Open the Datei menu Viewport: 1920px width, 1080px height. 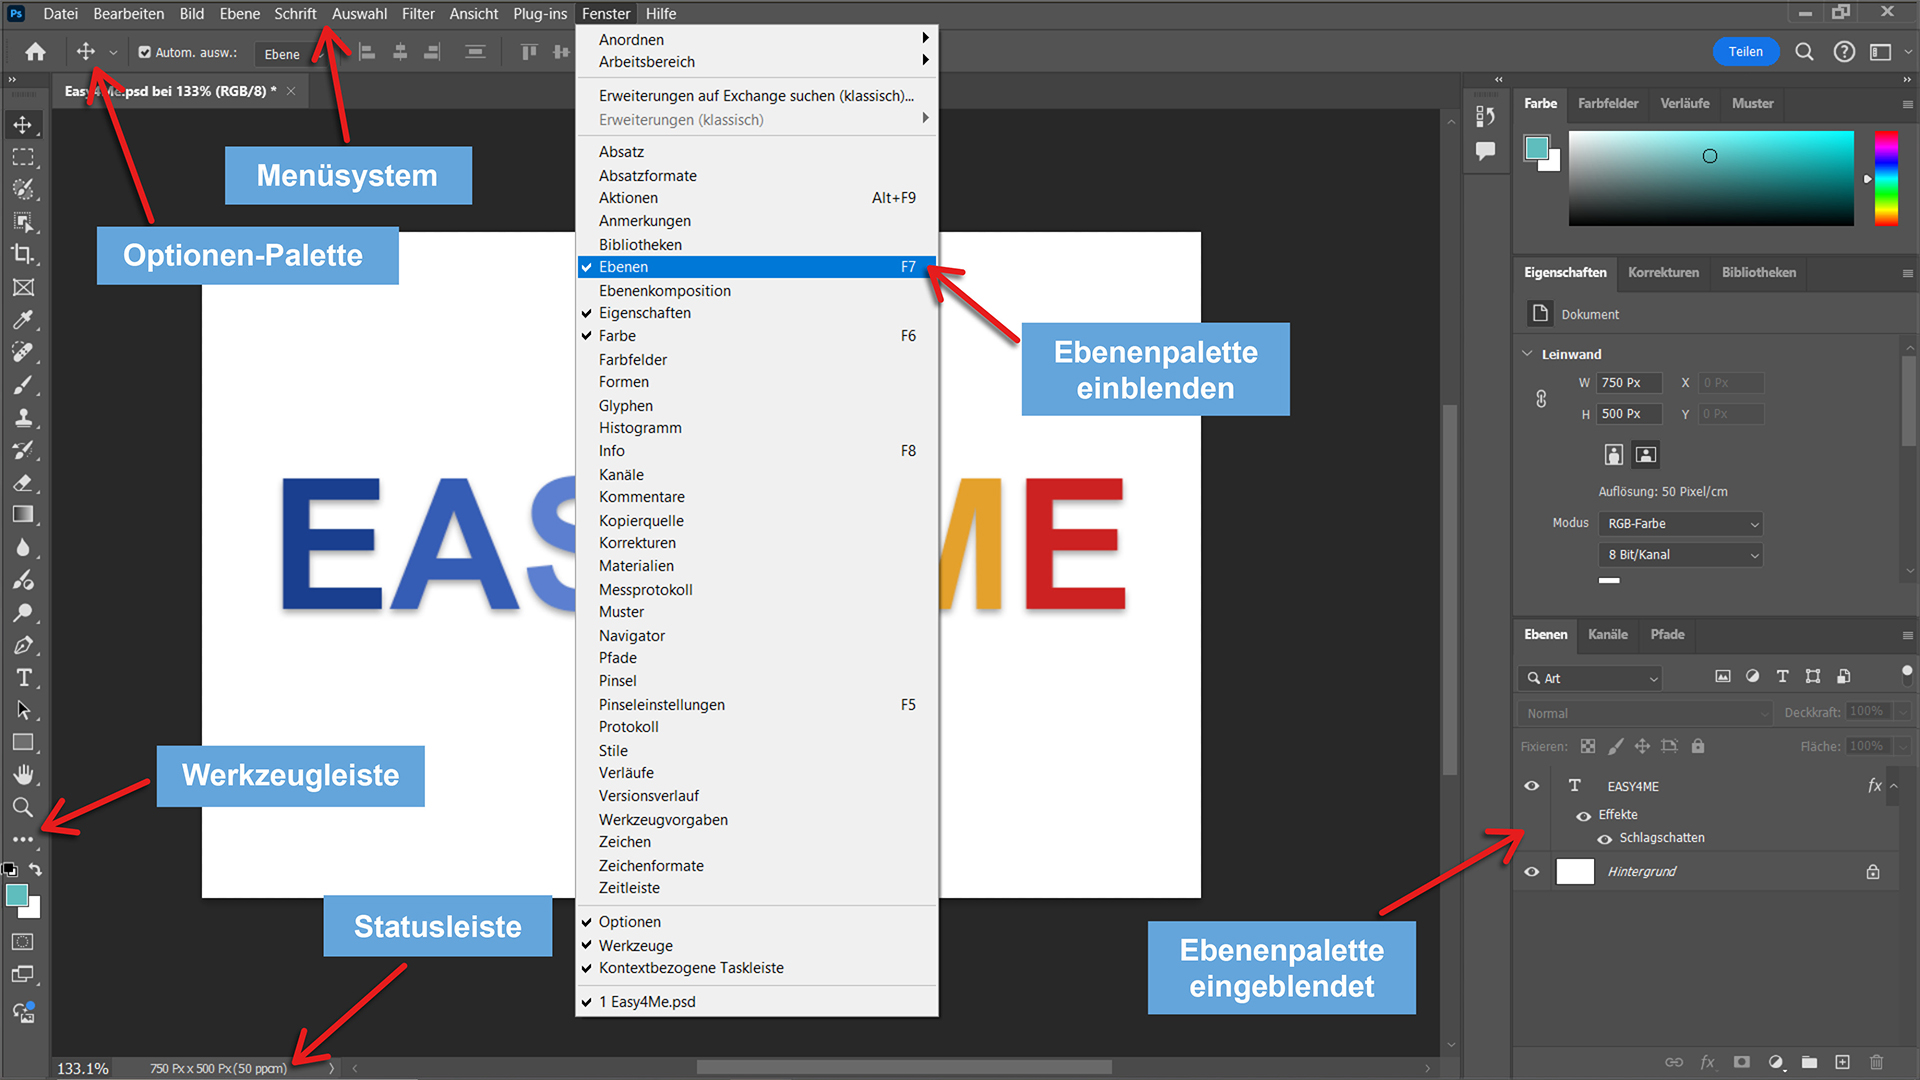pos(61,14)
